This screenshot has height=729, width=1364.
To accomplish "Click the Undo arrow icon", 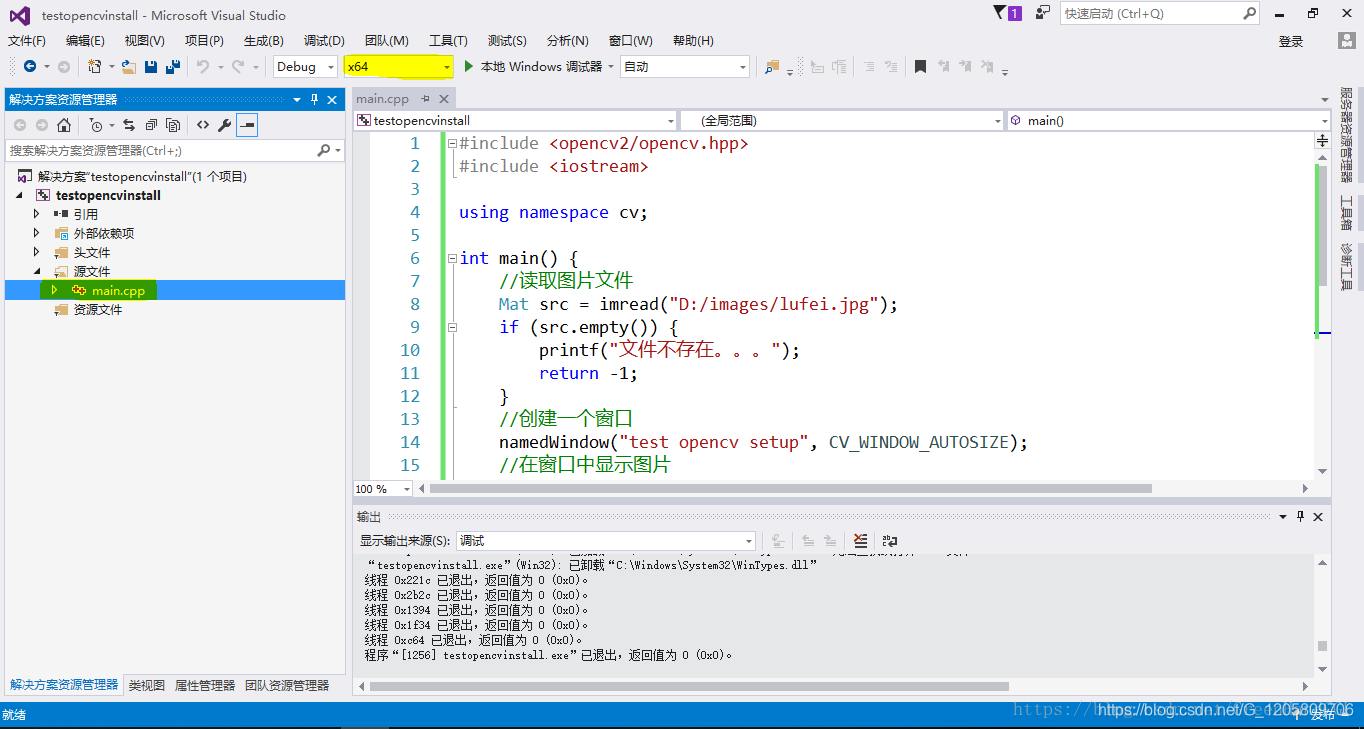I will coord(203,67).
